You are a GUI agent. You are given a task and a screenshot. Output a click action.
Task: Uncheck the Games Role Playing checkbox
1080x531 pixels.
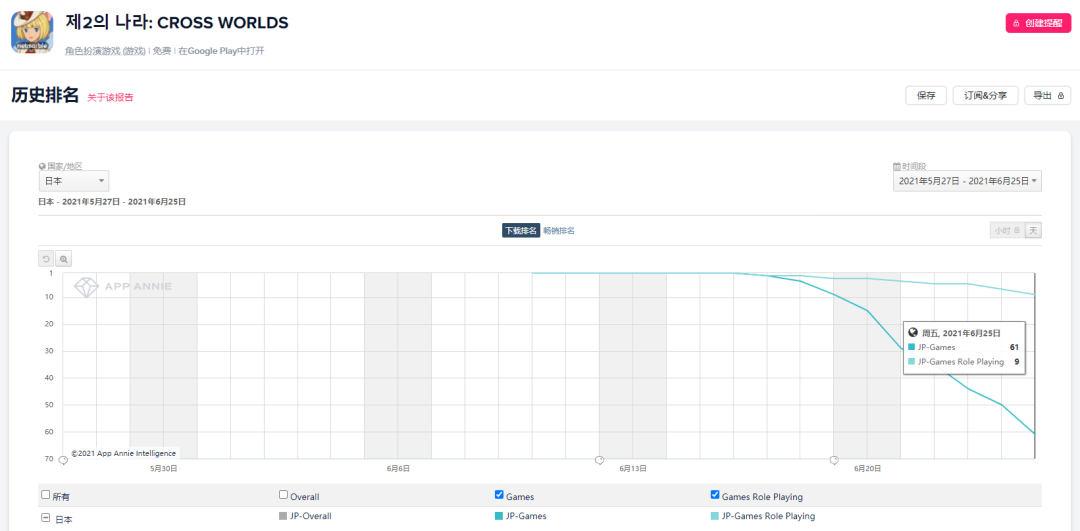[x=715, y=494]
